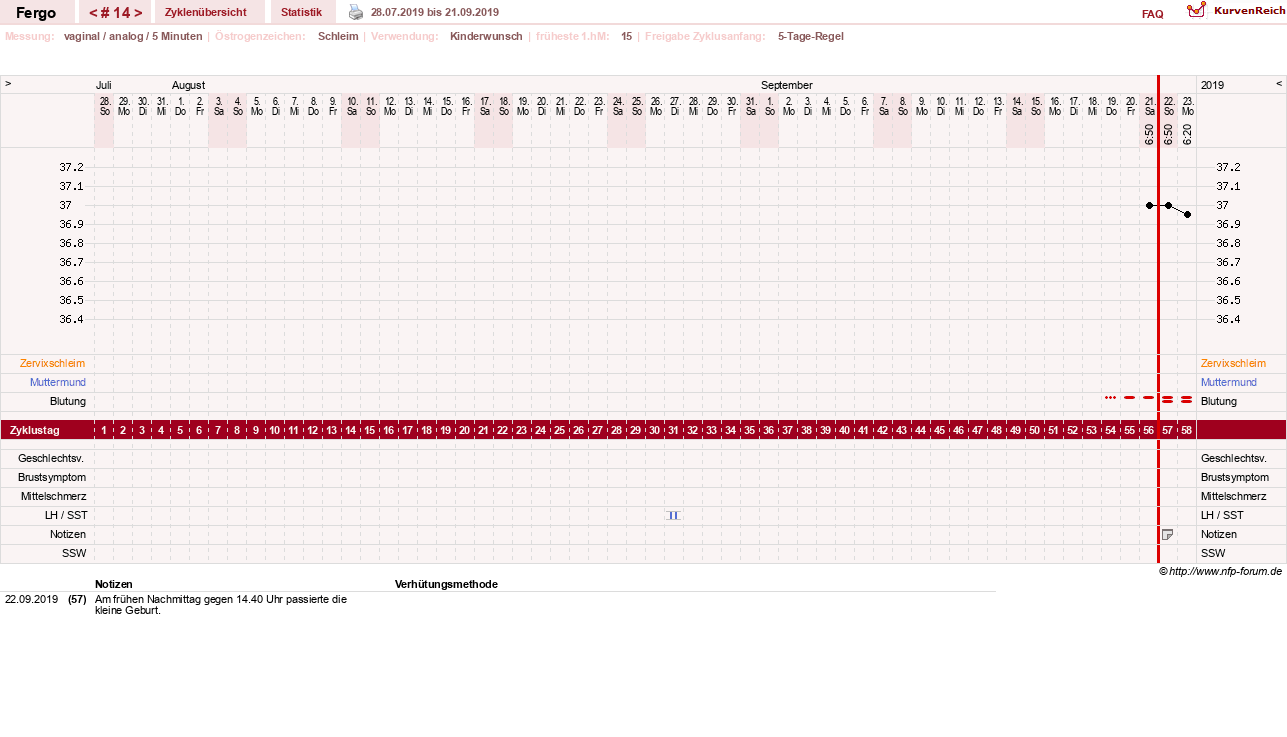Click the left Notizen row label
The image size is (1287, 737).
point(68,534)
